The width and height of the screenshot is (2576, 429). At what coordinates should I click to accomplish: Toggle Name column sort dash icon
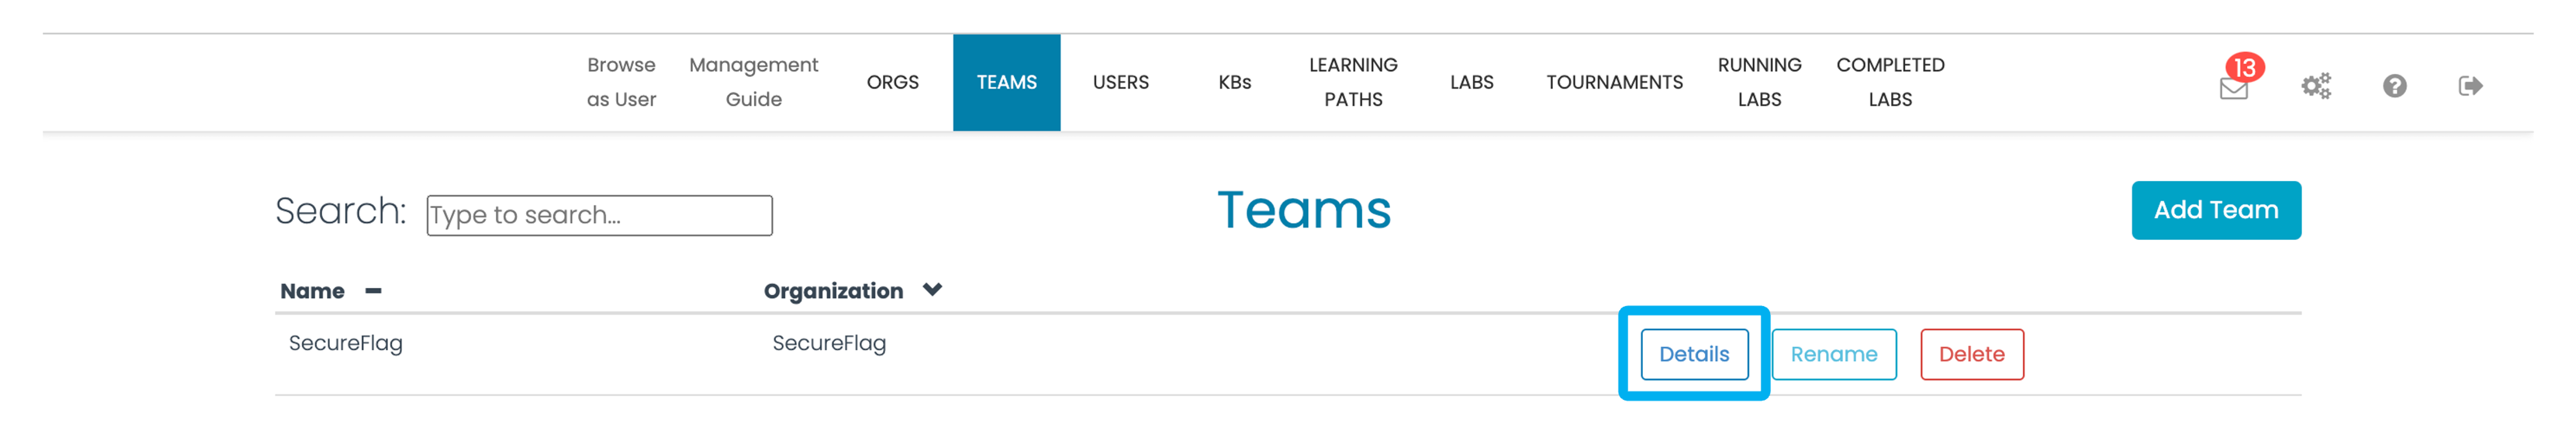pos(373,291)
